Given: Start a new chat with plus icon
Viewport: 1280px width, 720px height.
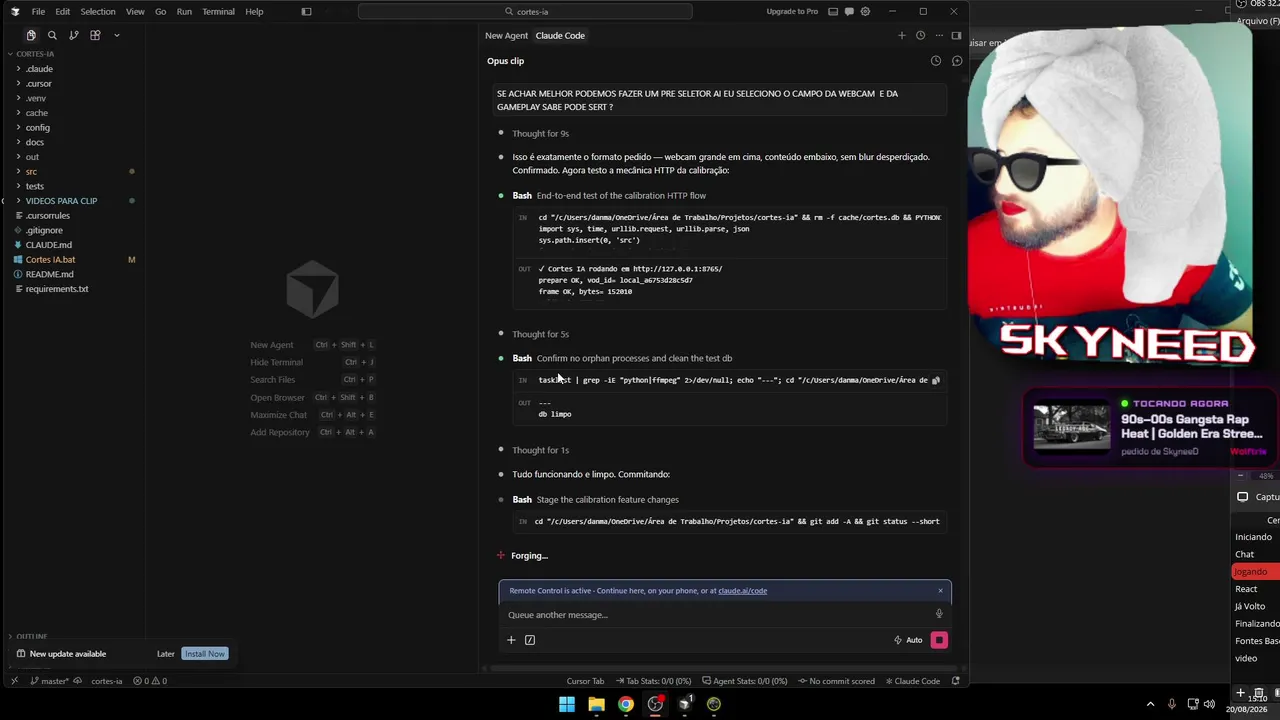Looking at the screenshot, I should coord(901,35).
